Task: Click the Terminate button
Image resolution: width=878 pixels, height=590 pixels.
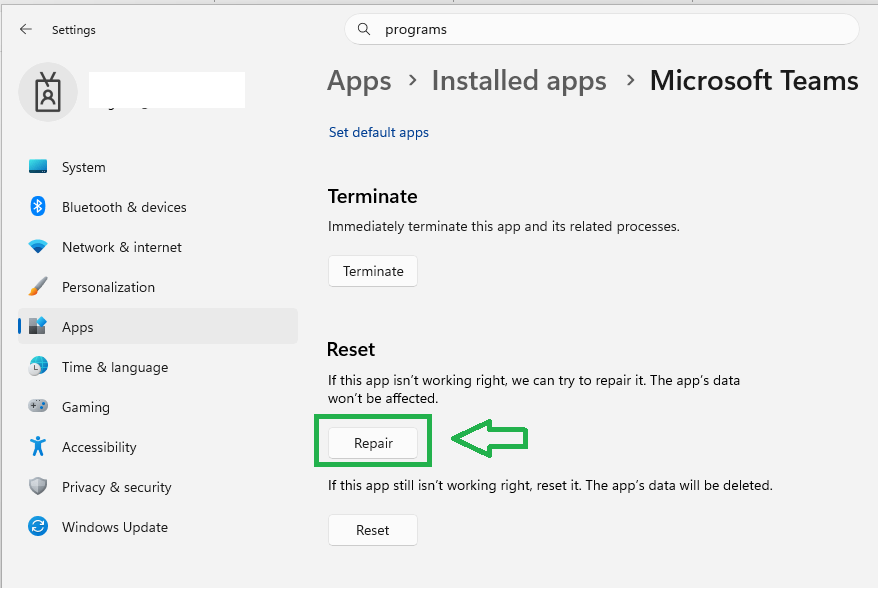Action: point(373,271)
